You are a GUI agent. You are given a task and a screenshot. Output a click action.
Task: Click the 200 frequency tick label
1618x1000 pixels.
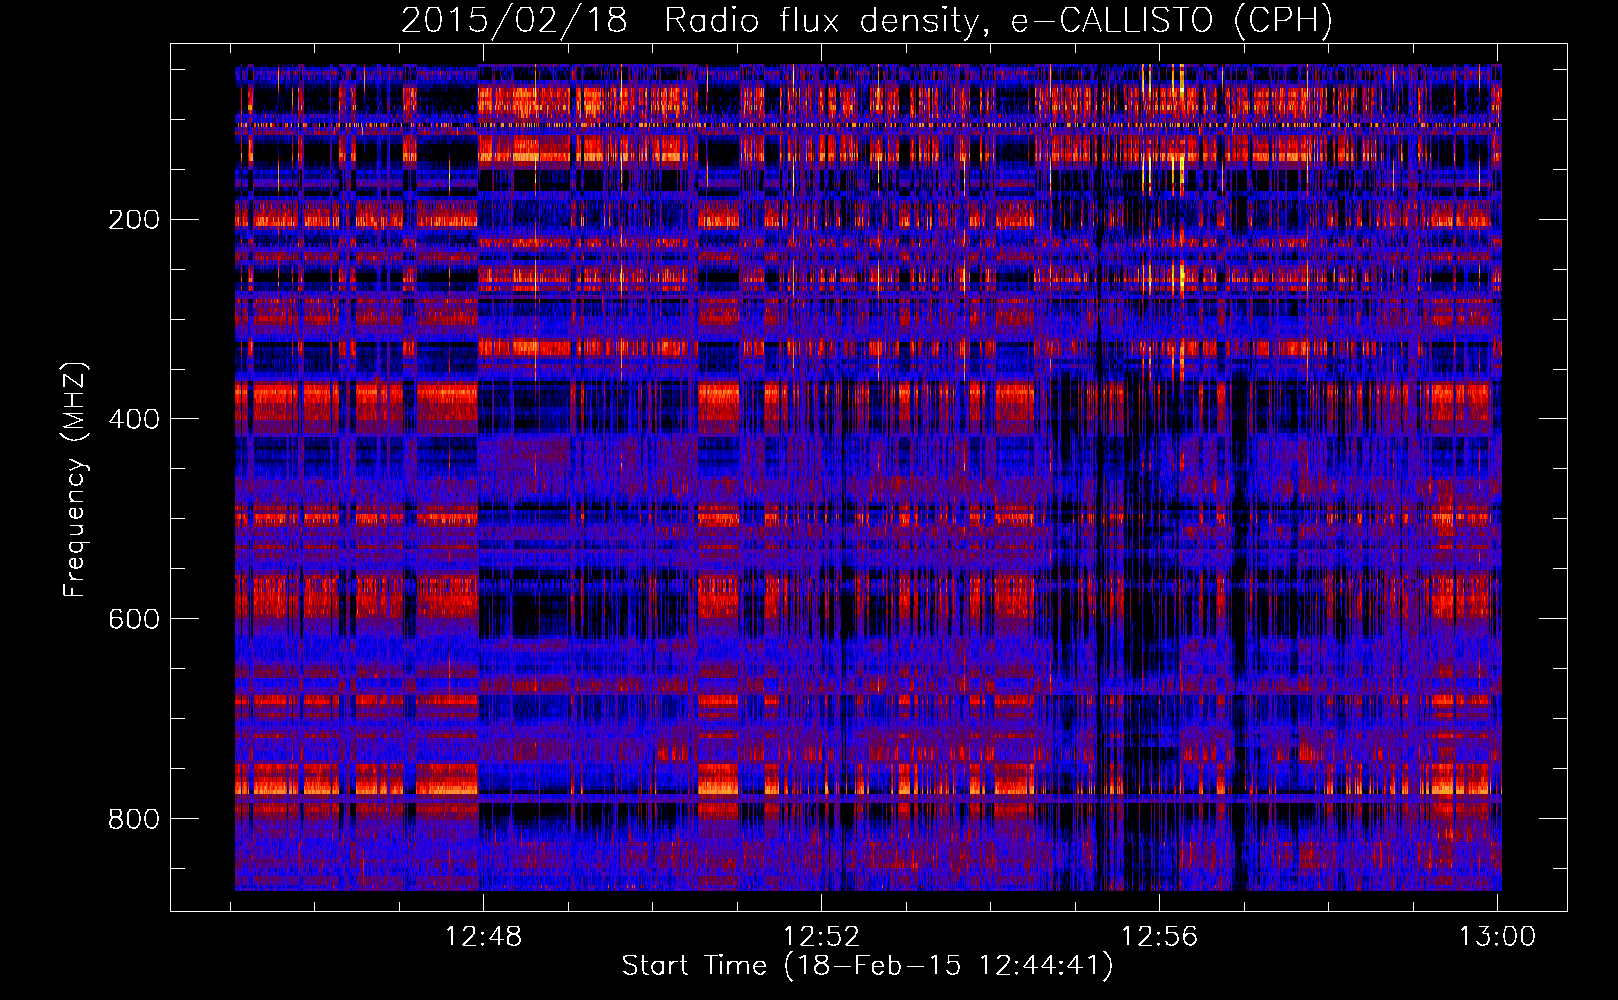tap(133, 220)
